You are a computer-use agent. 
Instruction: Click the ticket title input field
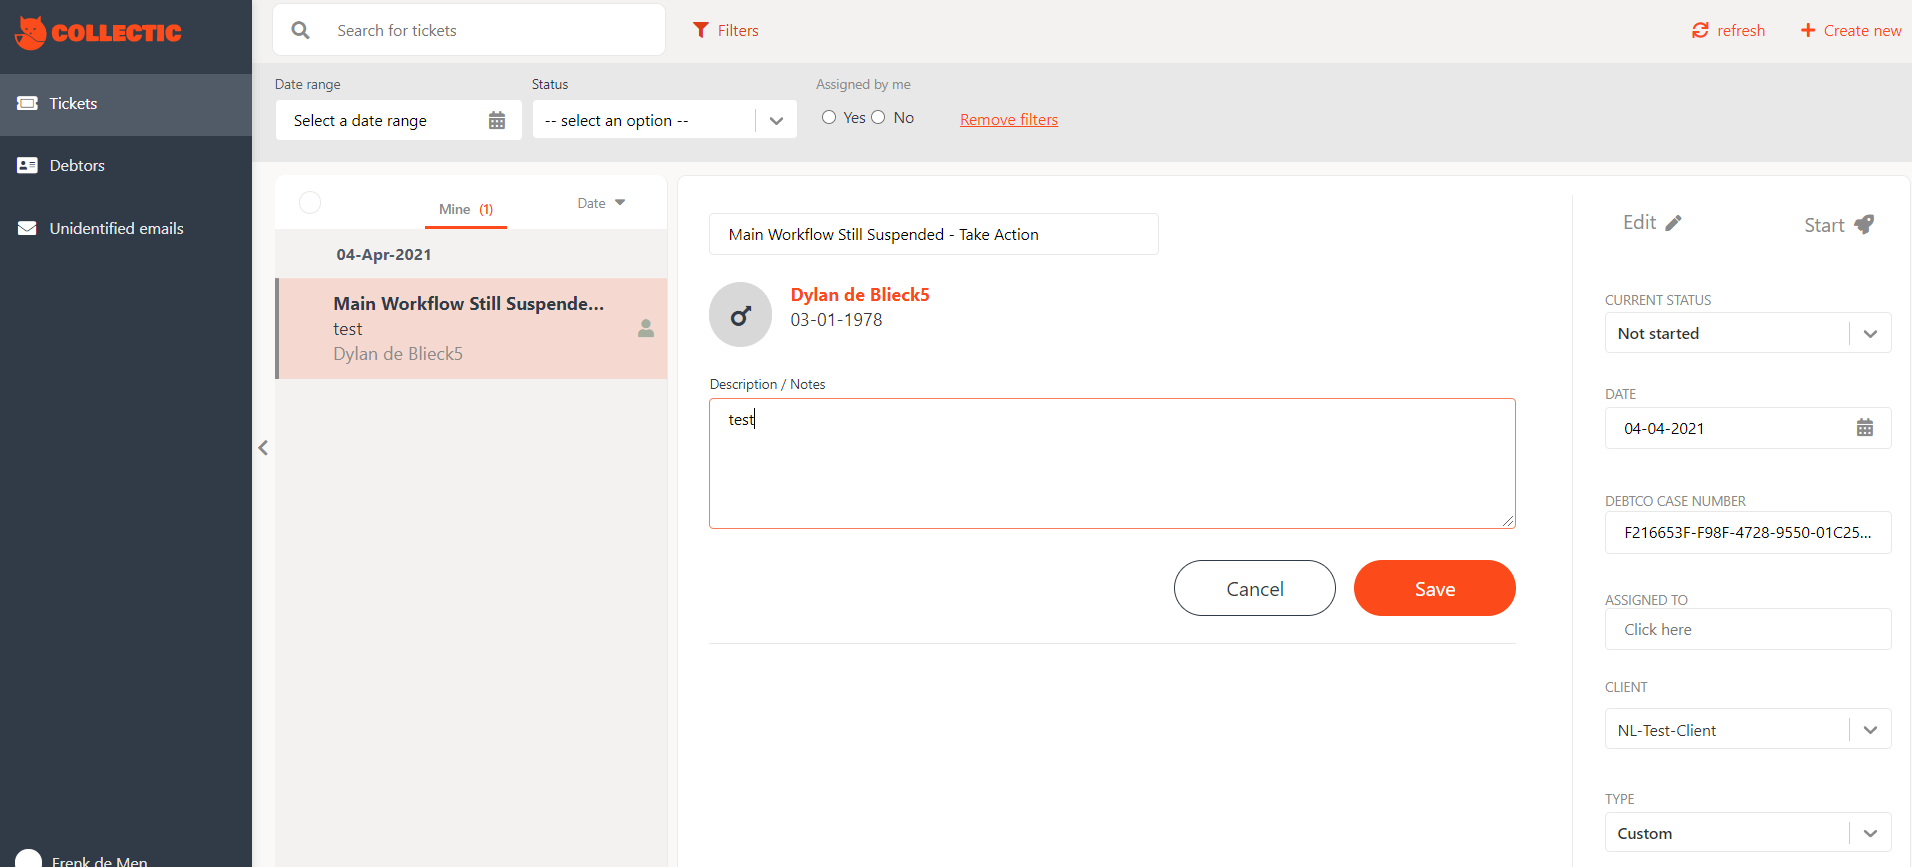[x=934, y=234]
